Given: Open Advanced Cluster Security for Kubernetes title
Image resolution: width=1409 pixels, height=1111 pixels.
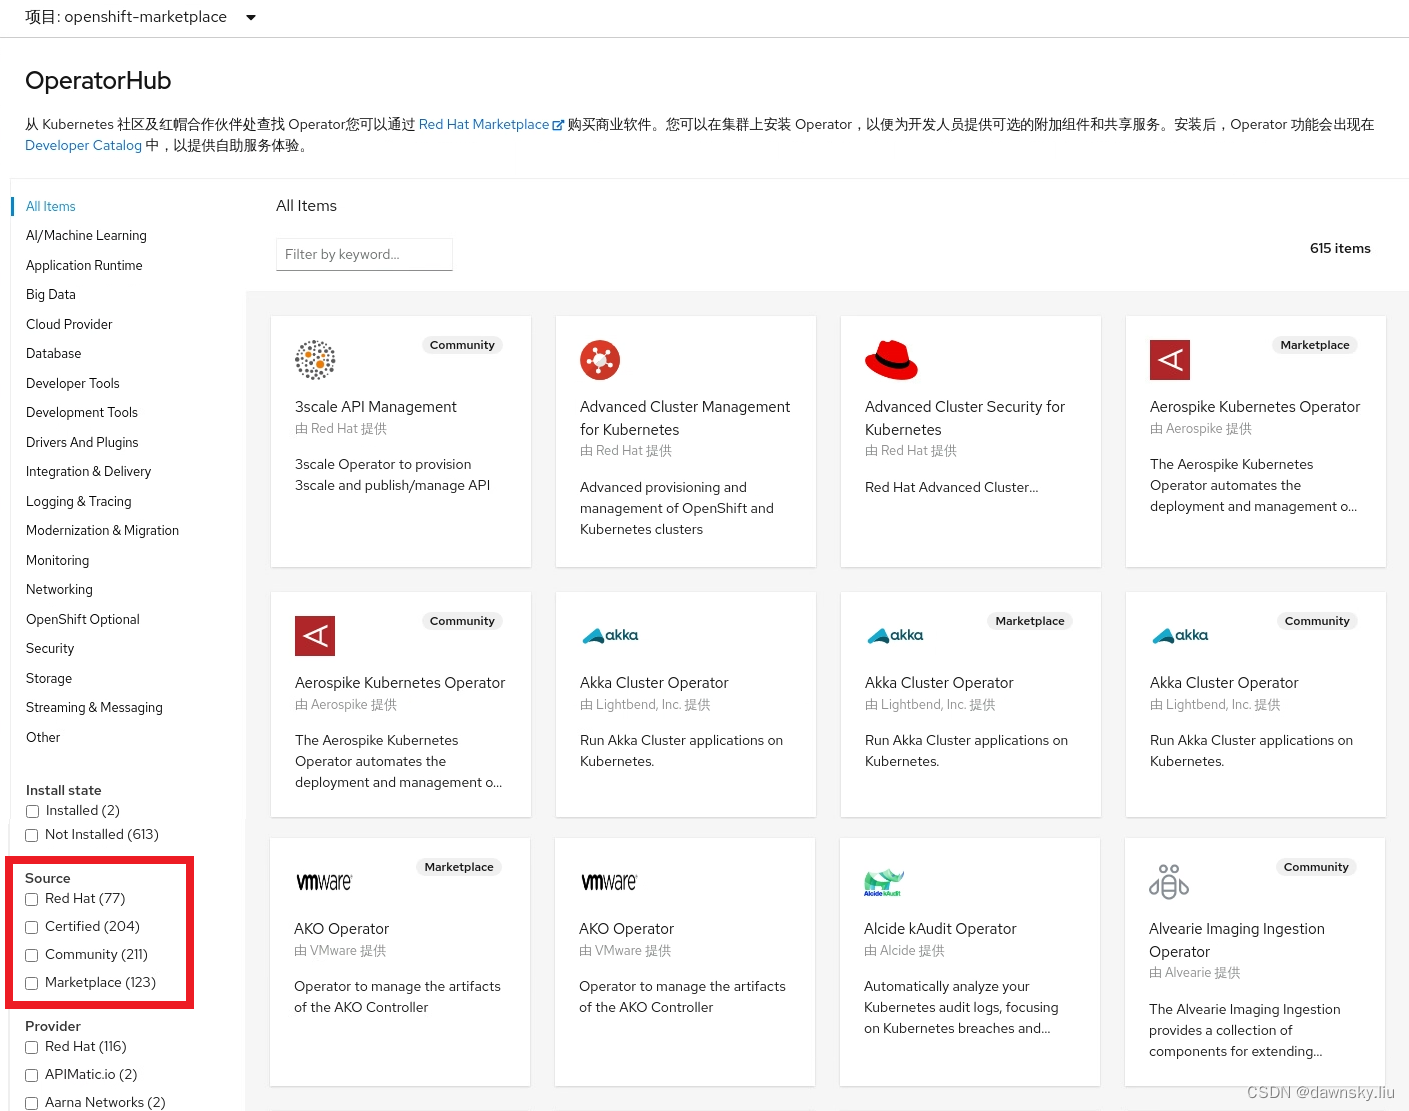Looking at the screenshot, I should point(965,418).
